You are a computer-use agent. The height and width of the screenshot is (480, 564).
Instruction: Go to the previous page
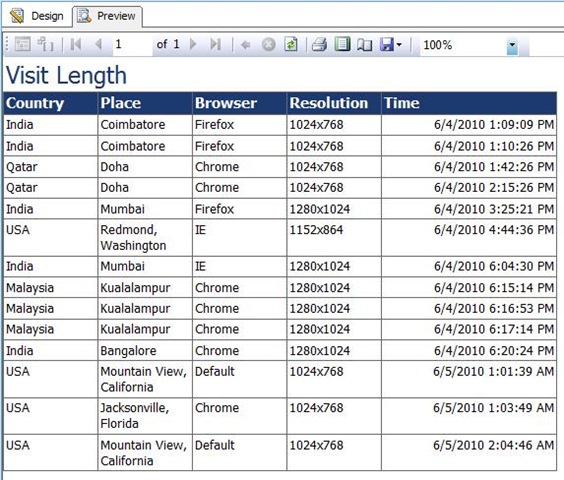pyautogui.click(x=99, y=45)
